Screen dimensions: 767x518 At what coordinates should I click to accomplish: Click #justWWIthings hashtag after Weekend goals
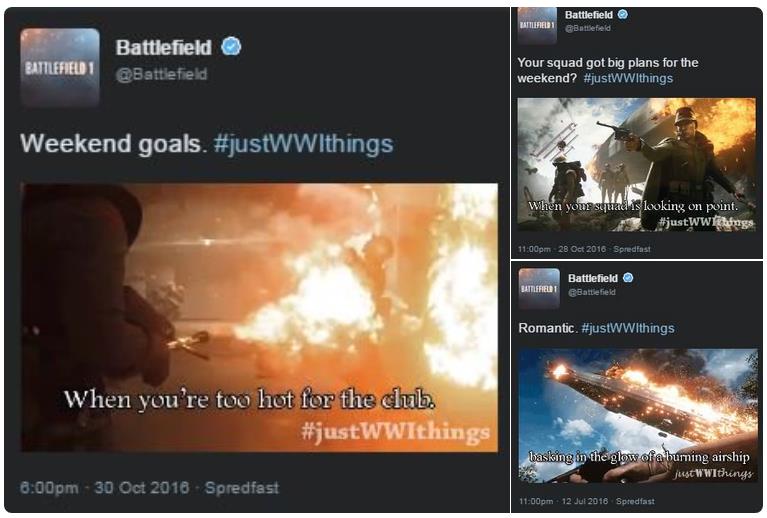303,144
